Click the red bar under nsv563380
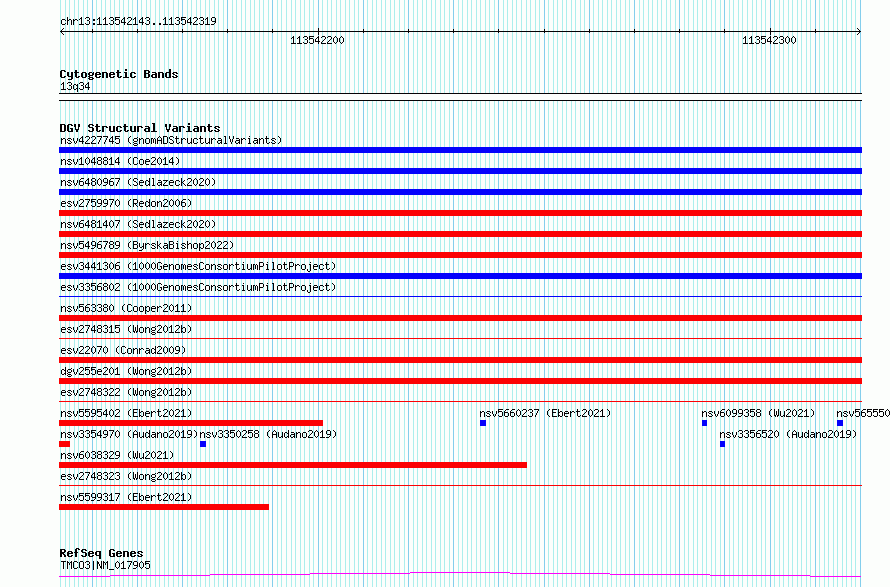 click(x=460, y=318)
